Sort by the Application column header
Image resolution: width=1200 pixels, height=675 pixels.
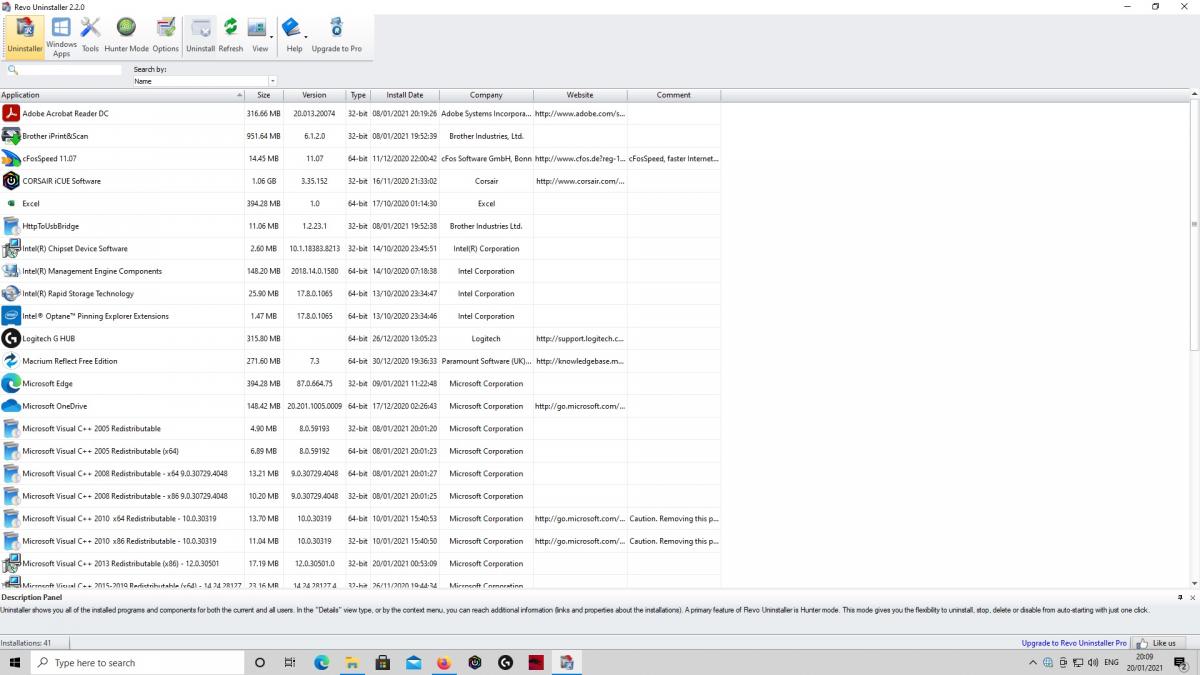point(122,95)
